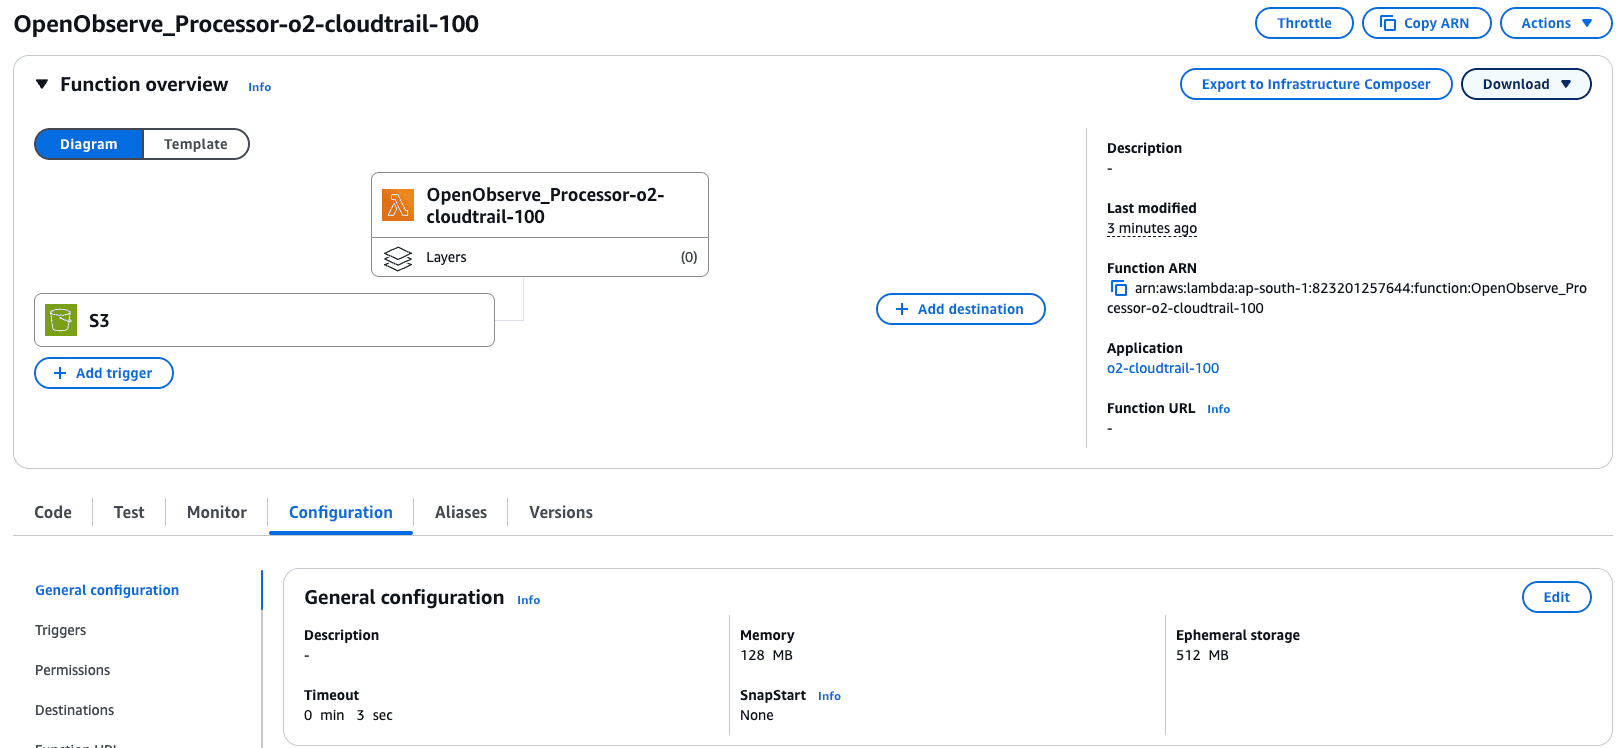The width and height of the screenshot is (1622, 748).
Task: Click the S3 trigger box
Action: (264, 320)
